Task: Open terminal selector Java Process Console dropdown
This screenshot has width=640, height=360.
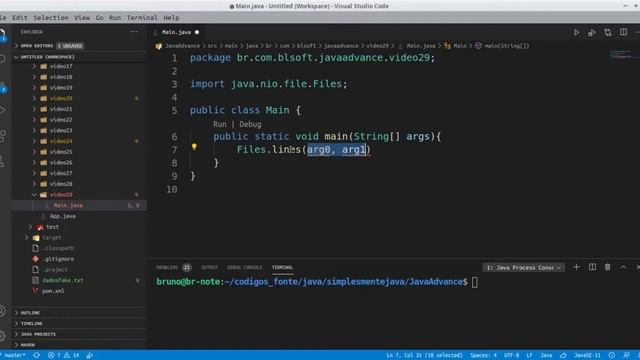Action: click(x=524, y=267)
